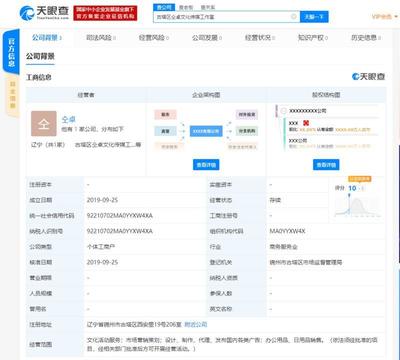Open the VIP会员 dropdown menu
400x360 pixels.
pos(384,16)
